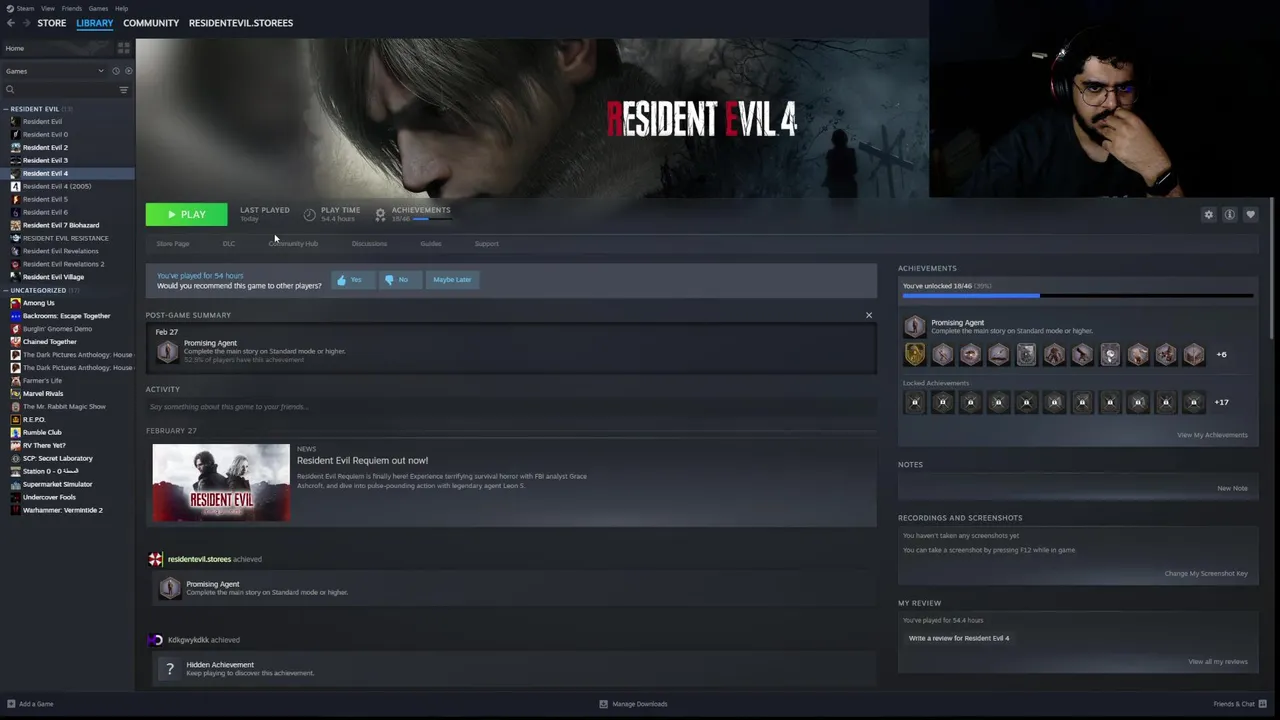Image resolution: width=1280 pixels, height=720 pixels.
Task: Switch library to grid collections view icon
Action: click(x=124, y=47)
